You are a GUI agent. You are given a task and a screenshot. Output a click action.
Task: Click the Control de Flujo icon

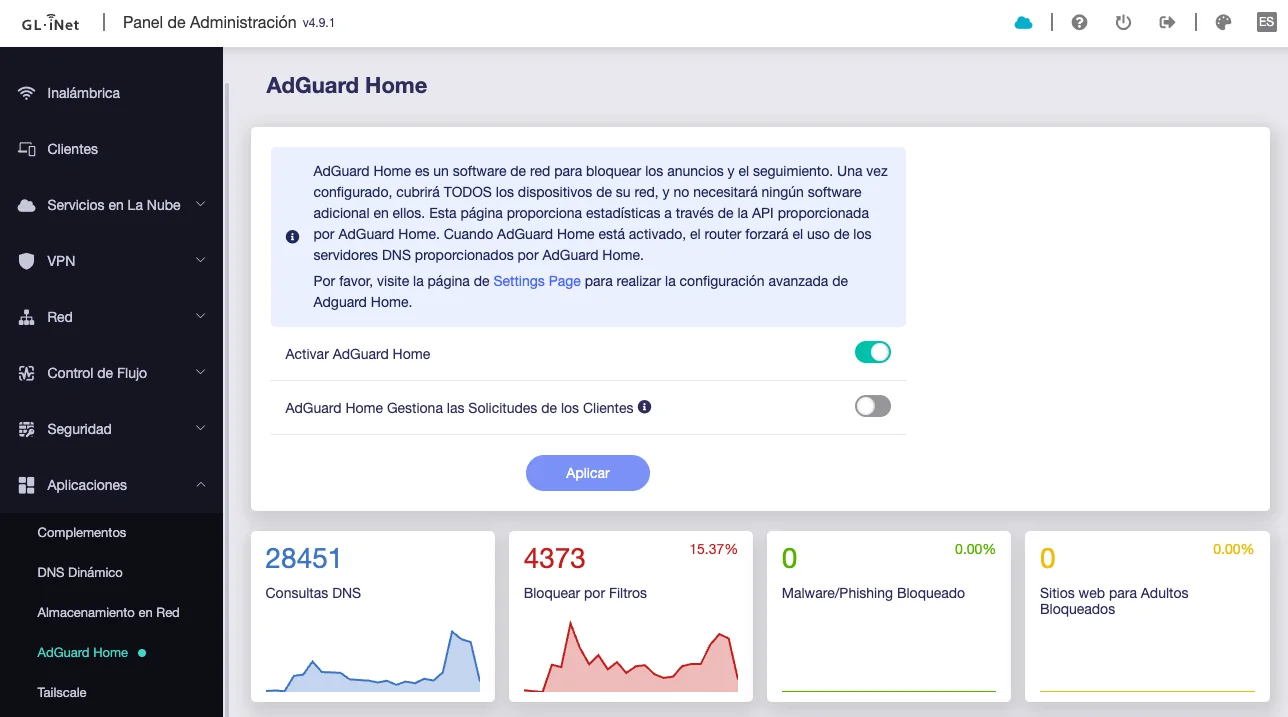(27, 373)
